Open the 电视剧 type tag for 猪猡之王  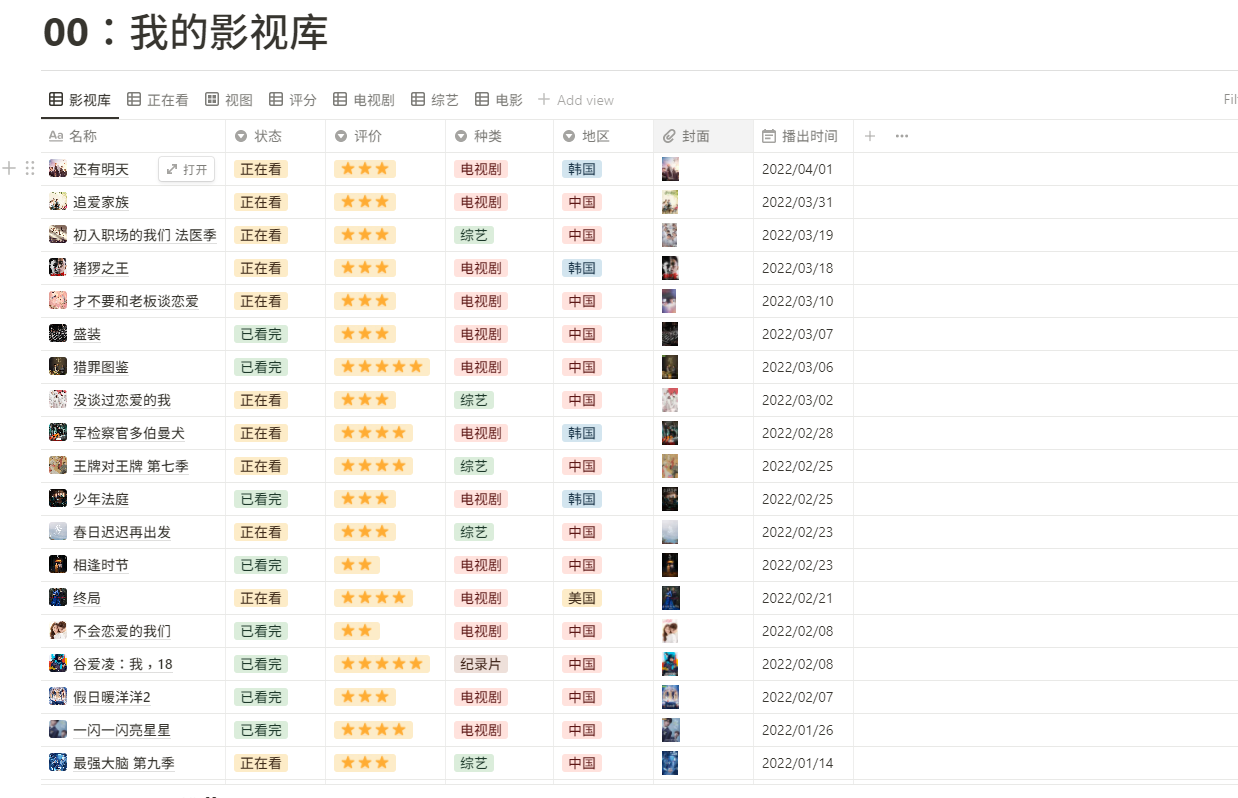tap(481, 268)
